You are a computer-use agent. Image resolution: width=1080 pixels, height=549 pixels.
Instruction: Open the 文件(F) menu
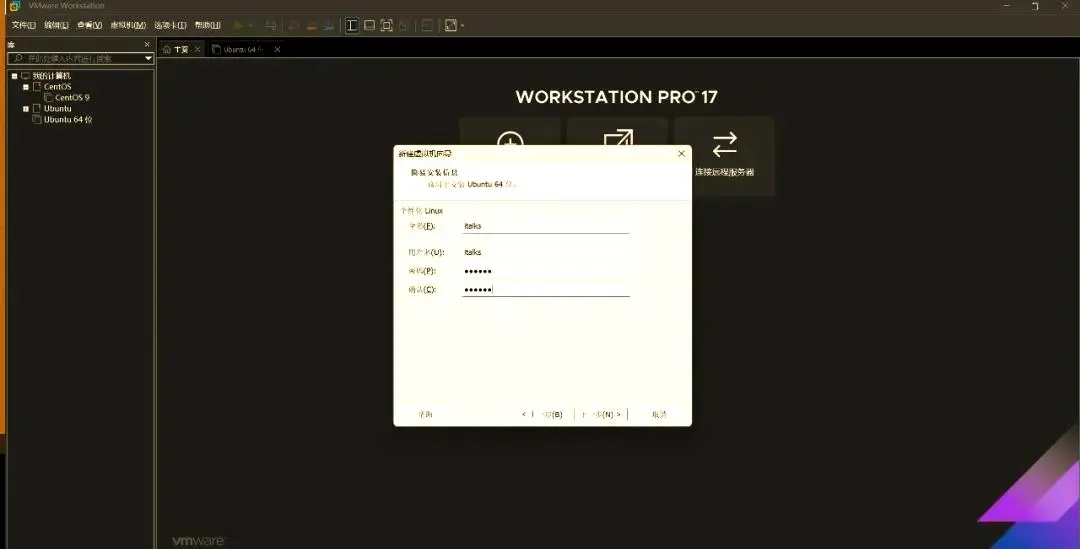coord(23,25)
